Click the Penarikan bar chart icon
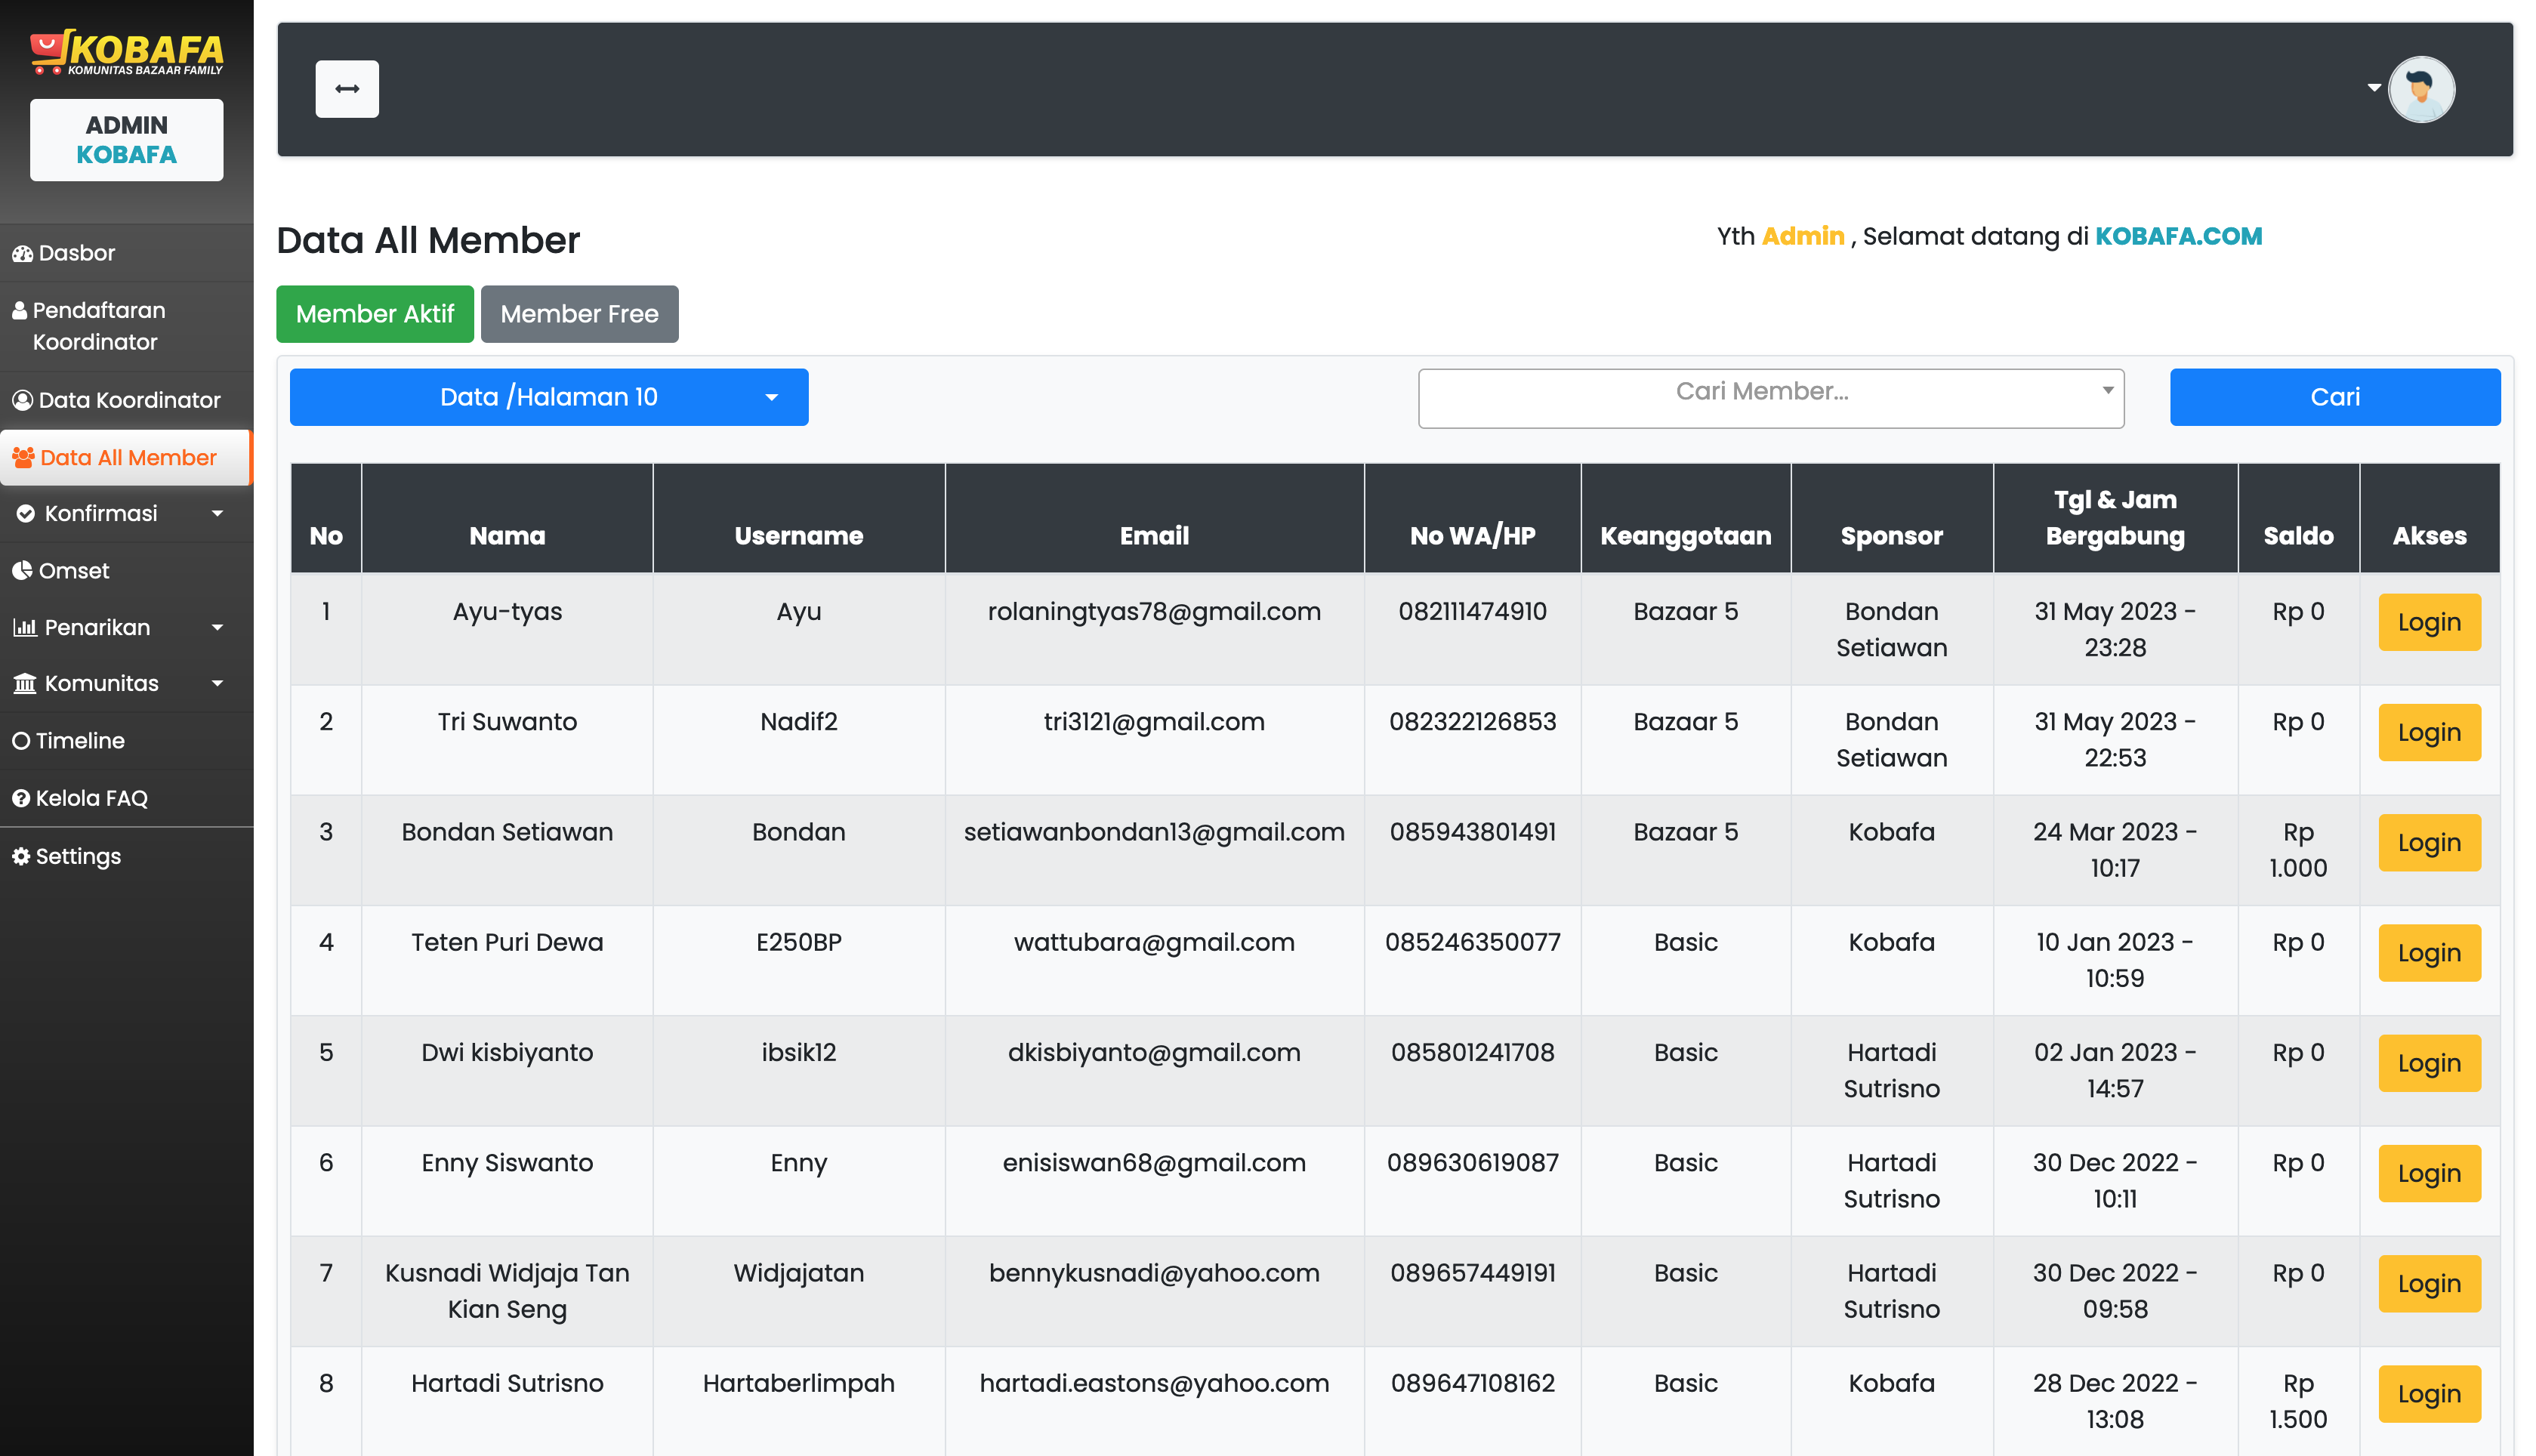 [x=25, y=628]
